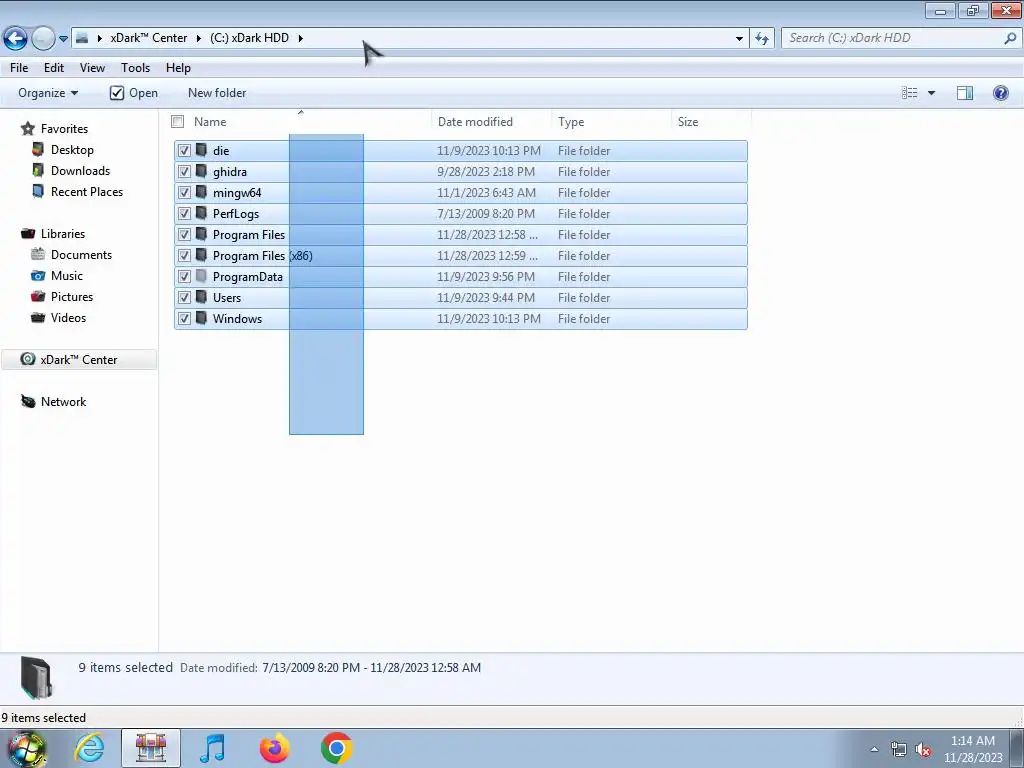Select Libraries in the navigation pane
The height and width of the screenshot is (768, 1024).
(63, 234)
